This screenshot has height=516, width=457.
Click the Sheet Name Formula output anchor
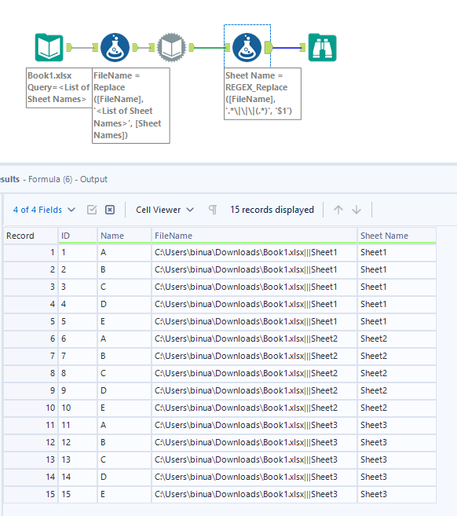pyautogui.click(x=269, y=47)
